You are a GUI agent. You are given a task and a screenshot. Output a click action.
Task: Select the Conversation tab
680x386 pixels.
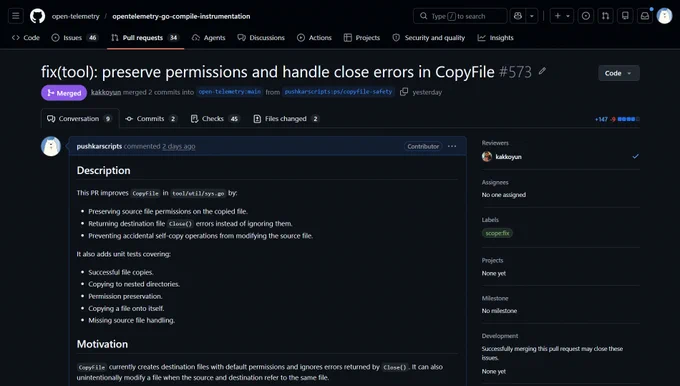80,118
